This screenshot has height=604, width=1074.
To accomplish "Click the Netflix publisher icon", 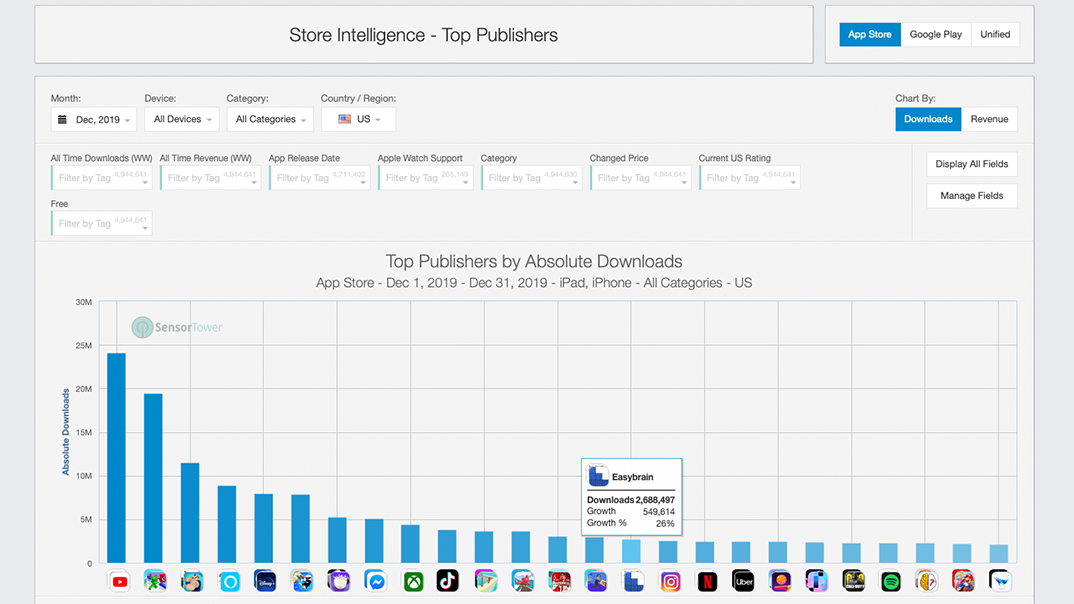I will [x=707, y=581].
